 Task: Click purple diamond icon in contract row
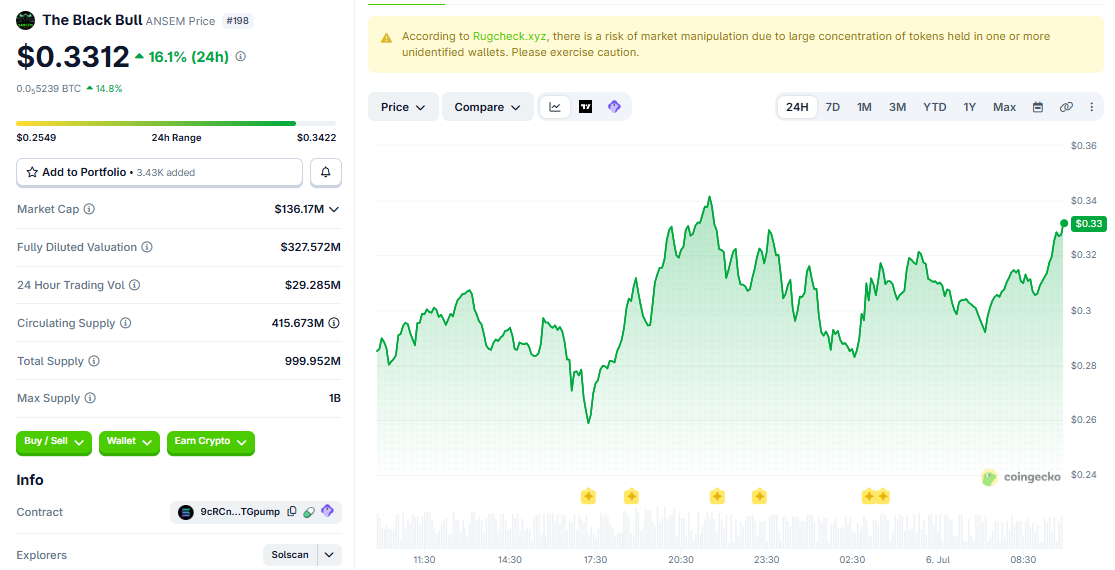tap(328, 511)
